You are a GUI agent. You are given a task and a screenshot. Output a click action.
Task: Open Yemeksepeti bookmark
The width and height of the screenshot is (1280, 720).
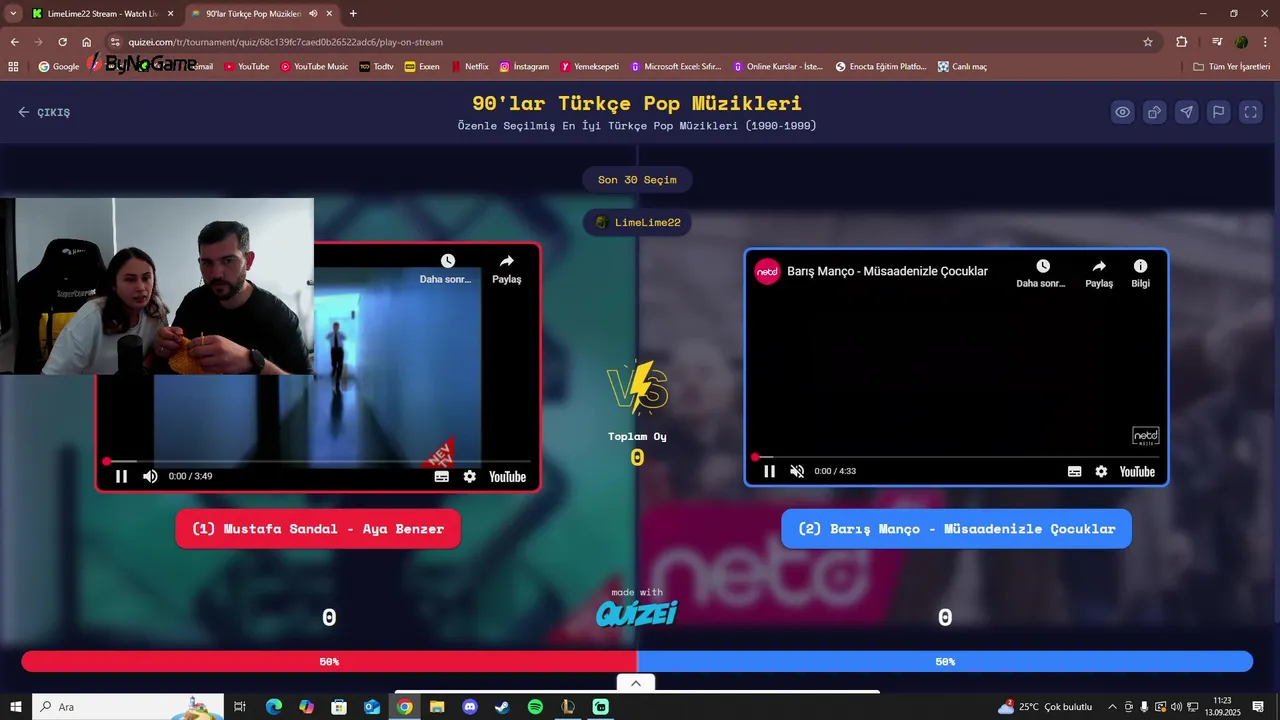(x=591, y=66)
